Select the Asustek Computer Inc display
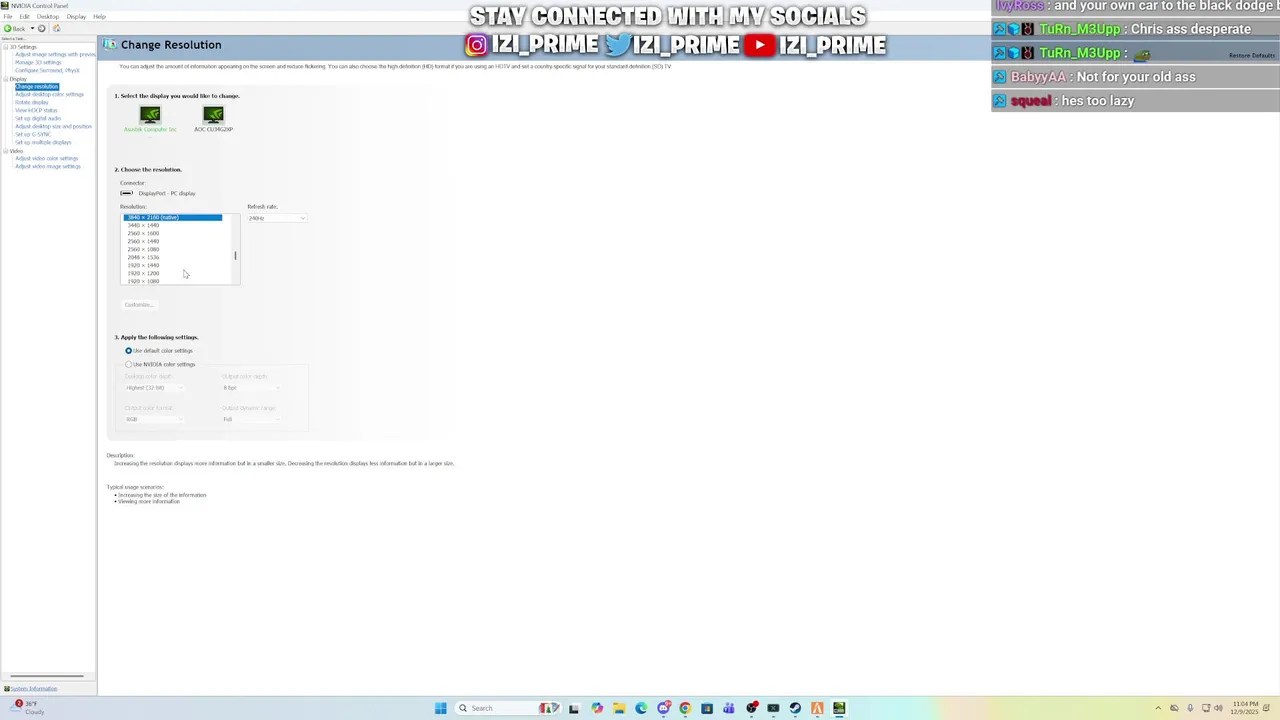 pyautogui.click(x=150, y=119)
